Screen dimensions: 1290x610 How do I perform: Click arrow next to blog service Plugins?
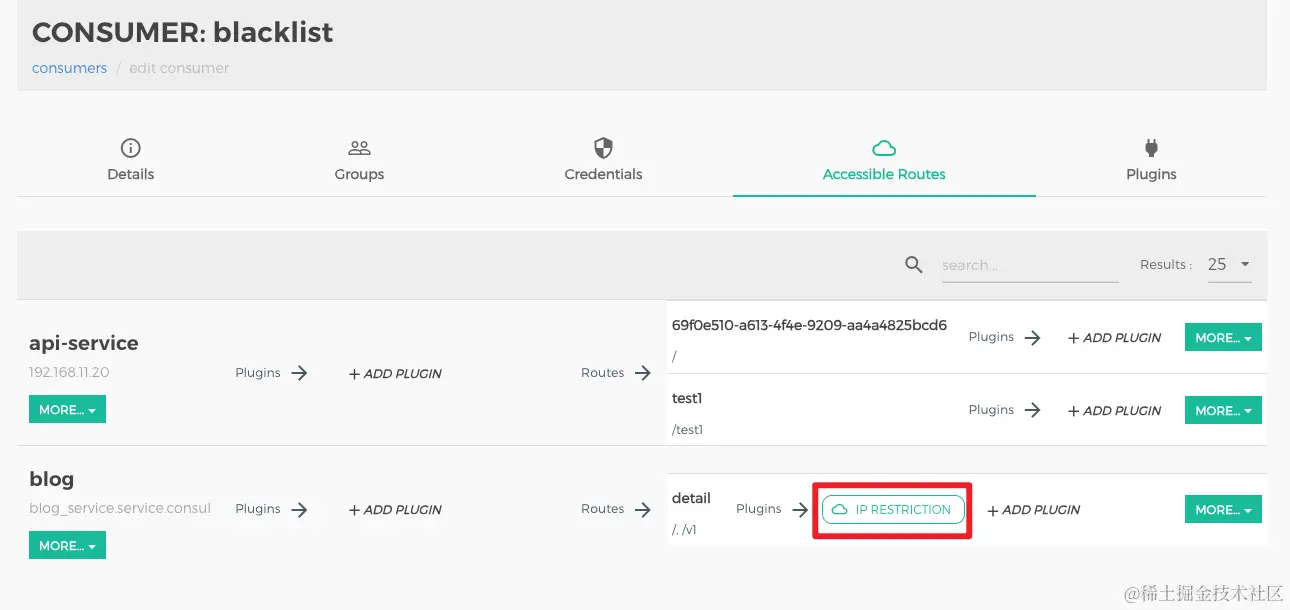click(x=299, y=509)
